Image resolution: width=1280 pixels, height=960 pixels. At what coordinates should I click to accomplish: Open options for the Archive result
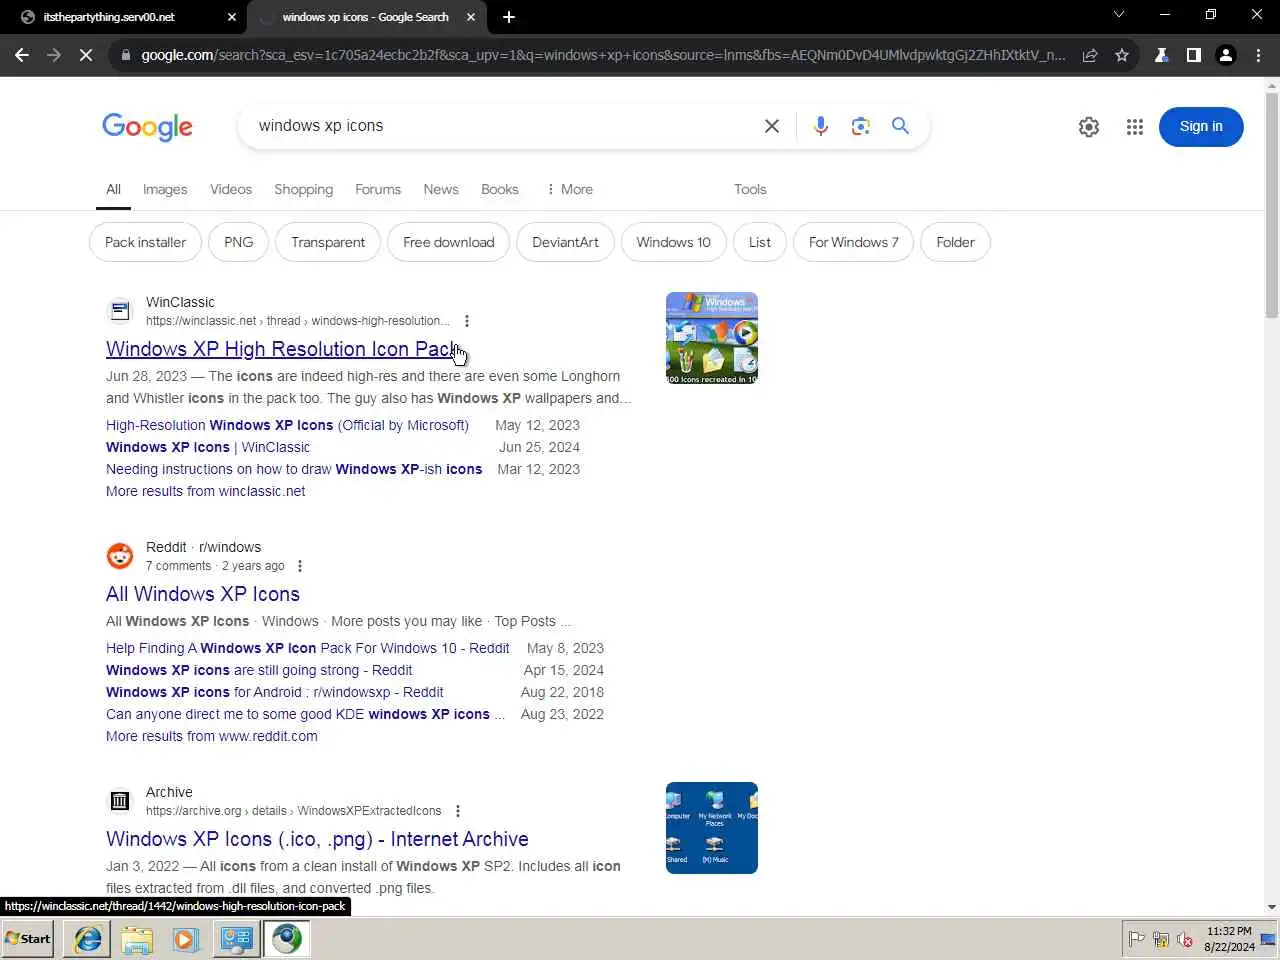pyautogui.click(x=457, y=811)
